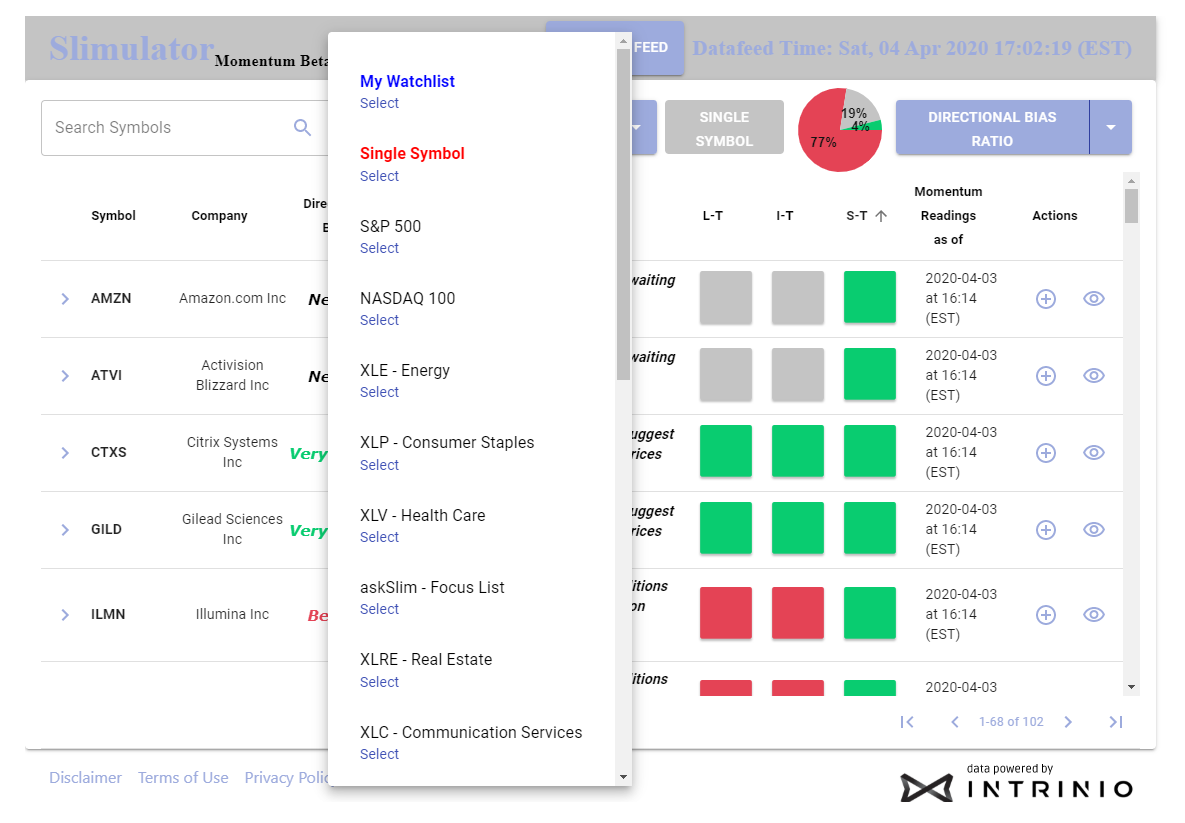Image resolution: width=1185 pixels, height=823 pixels.
Task: Click the search magnifier icon
Action: (x=302, y=128)
